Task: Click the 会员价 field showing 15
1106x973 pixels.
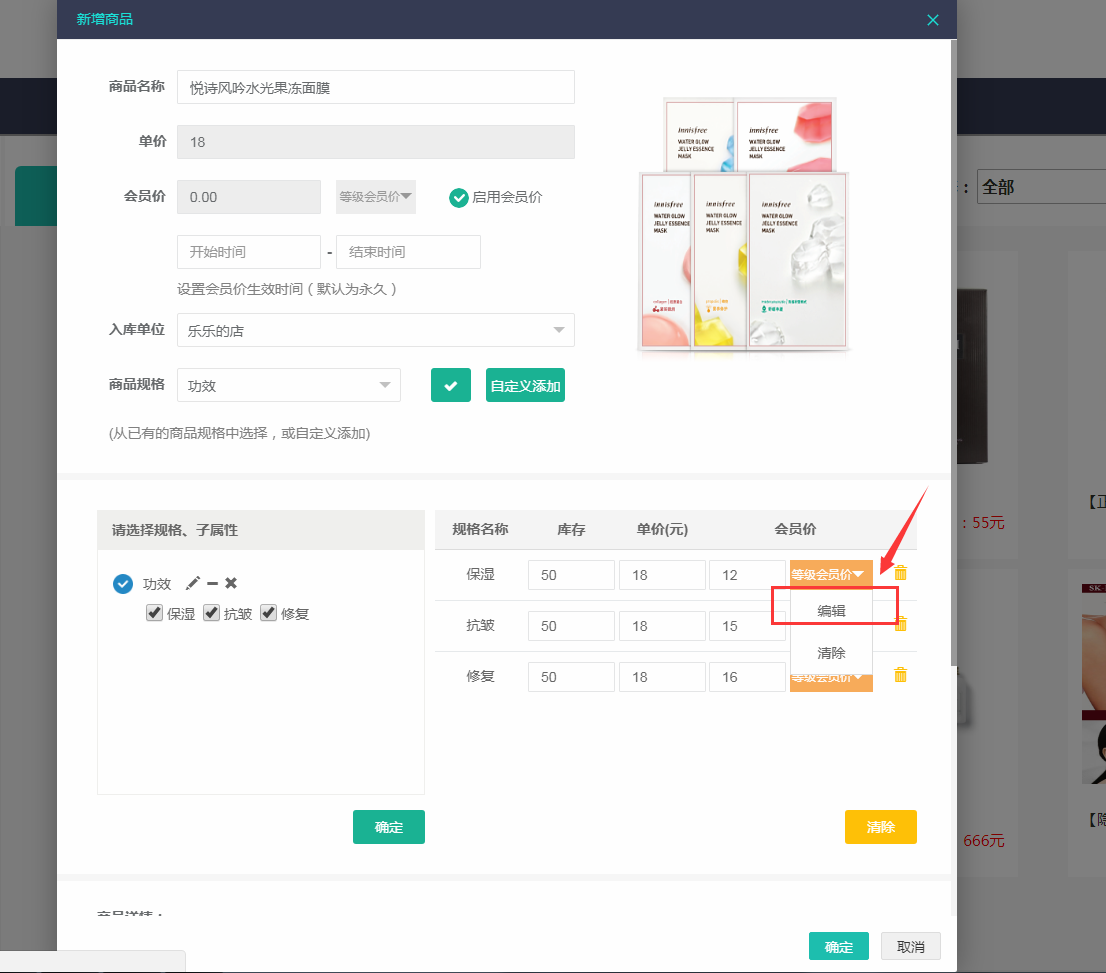Action: click(747, 626)
